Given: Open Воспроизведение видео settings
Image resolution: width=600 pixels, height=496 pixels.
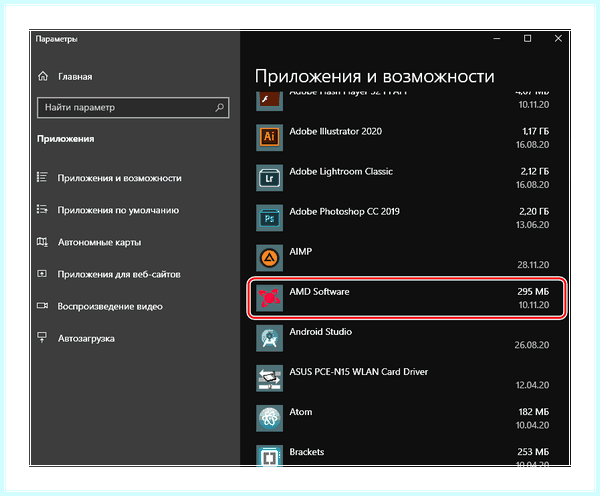Looking at the screenshot, I should 110,307.
